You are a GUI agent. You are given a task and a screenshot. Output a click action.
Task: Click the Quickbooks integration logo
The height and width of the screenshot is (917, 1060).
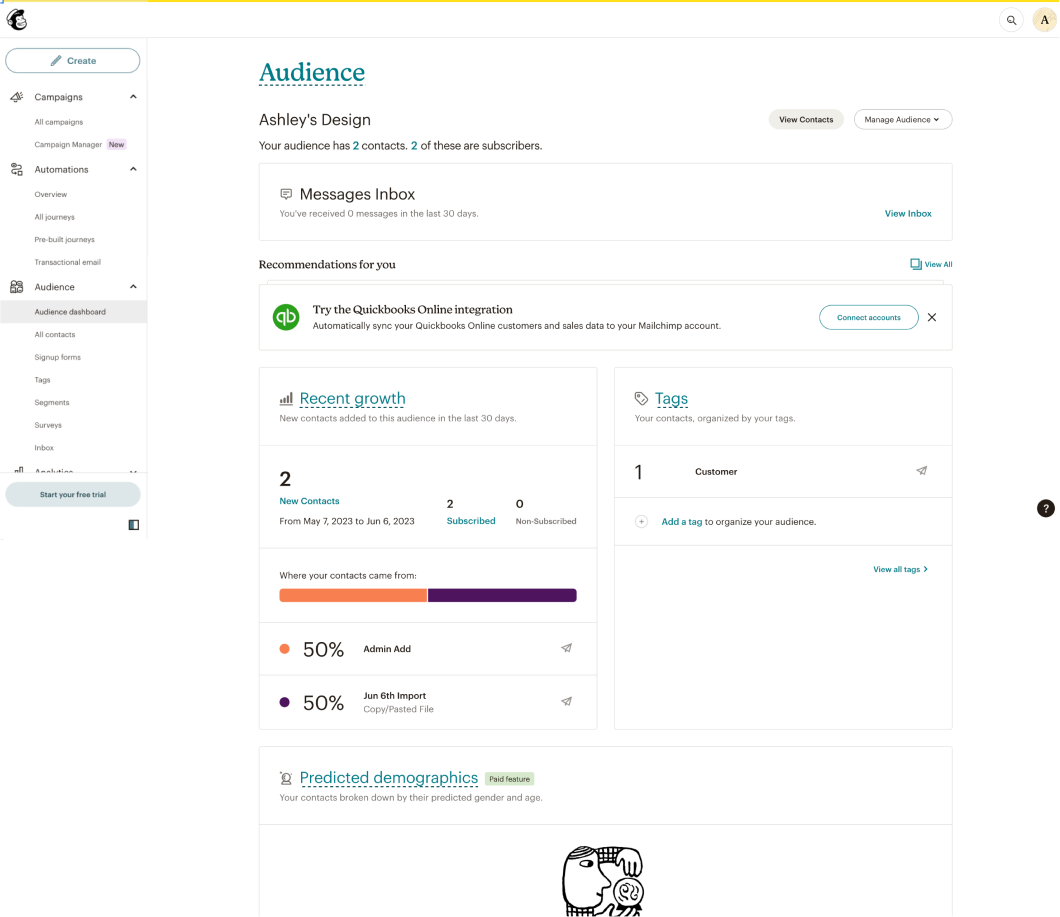click(x=286, y=317)
